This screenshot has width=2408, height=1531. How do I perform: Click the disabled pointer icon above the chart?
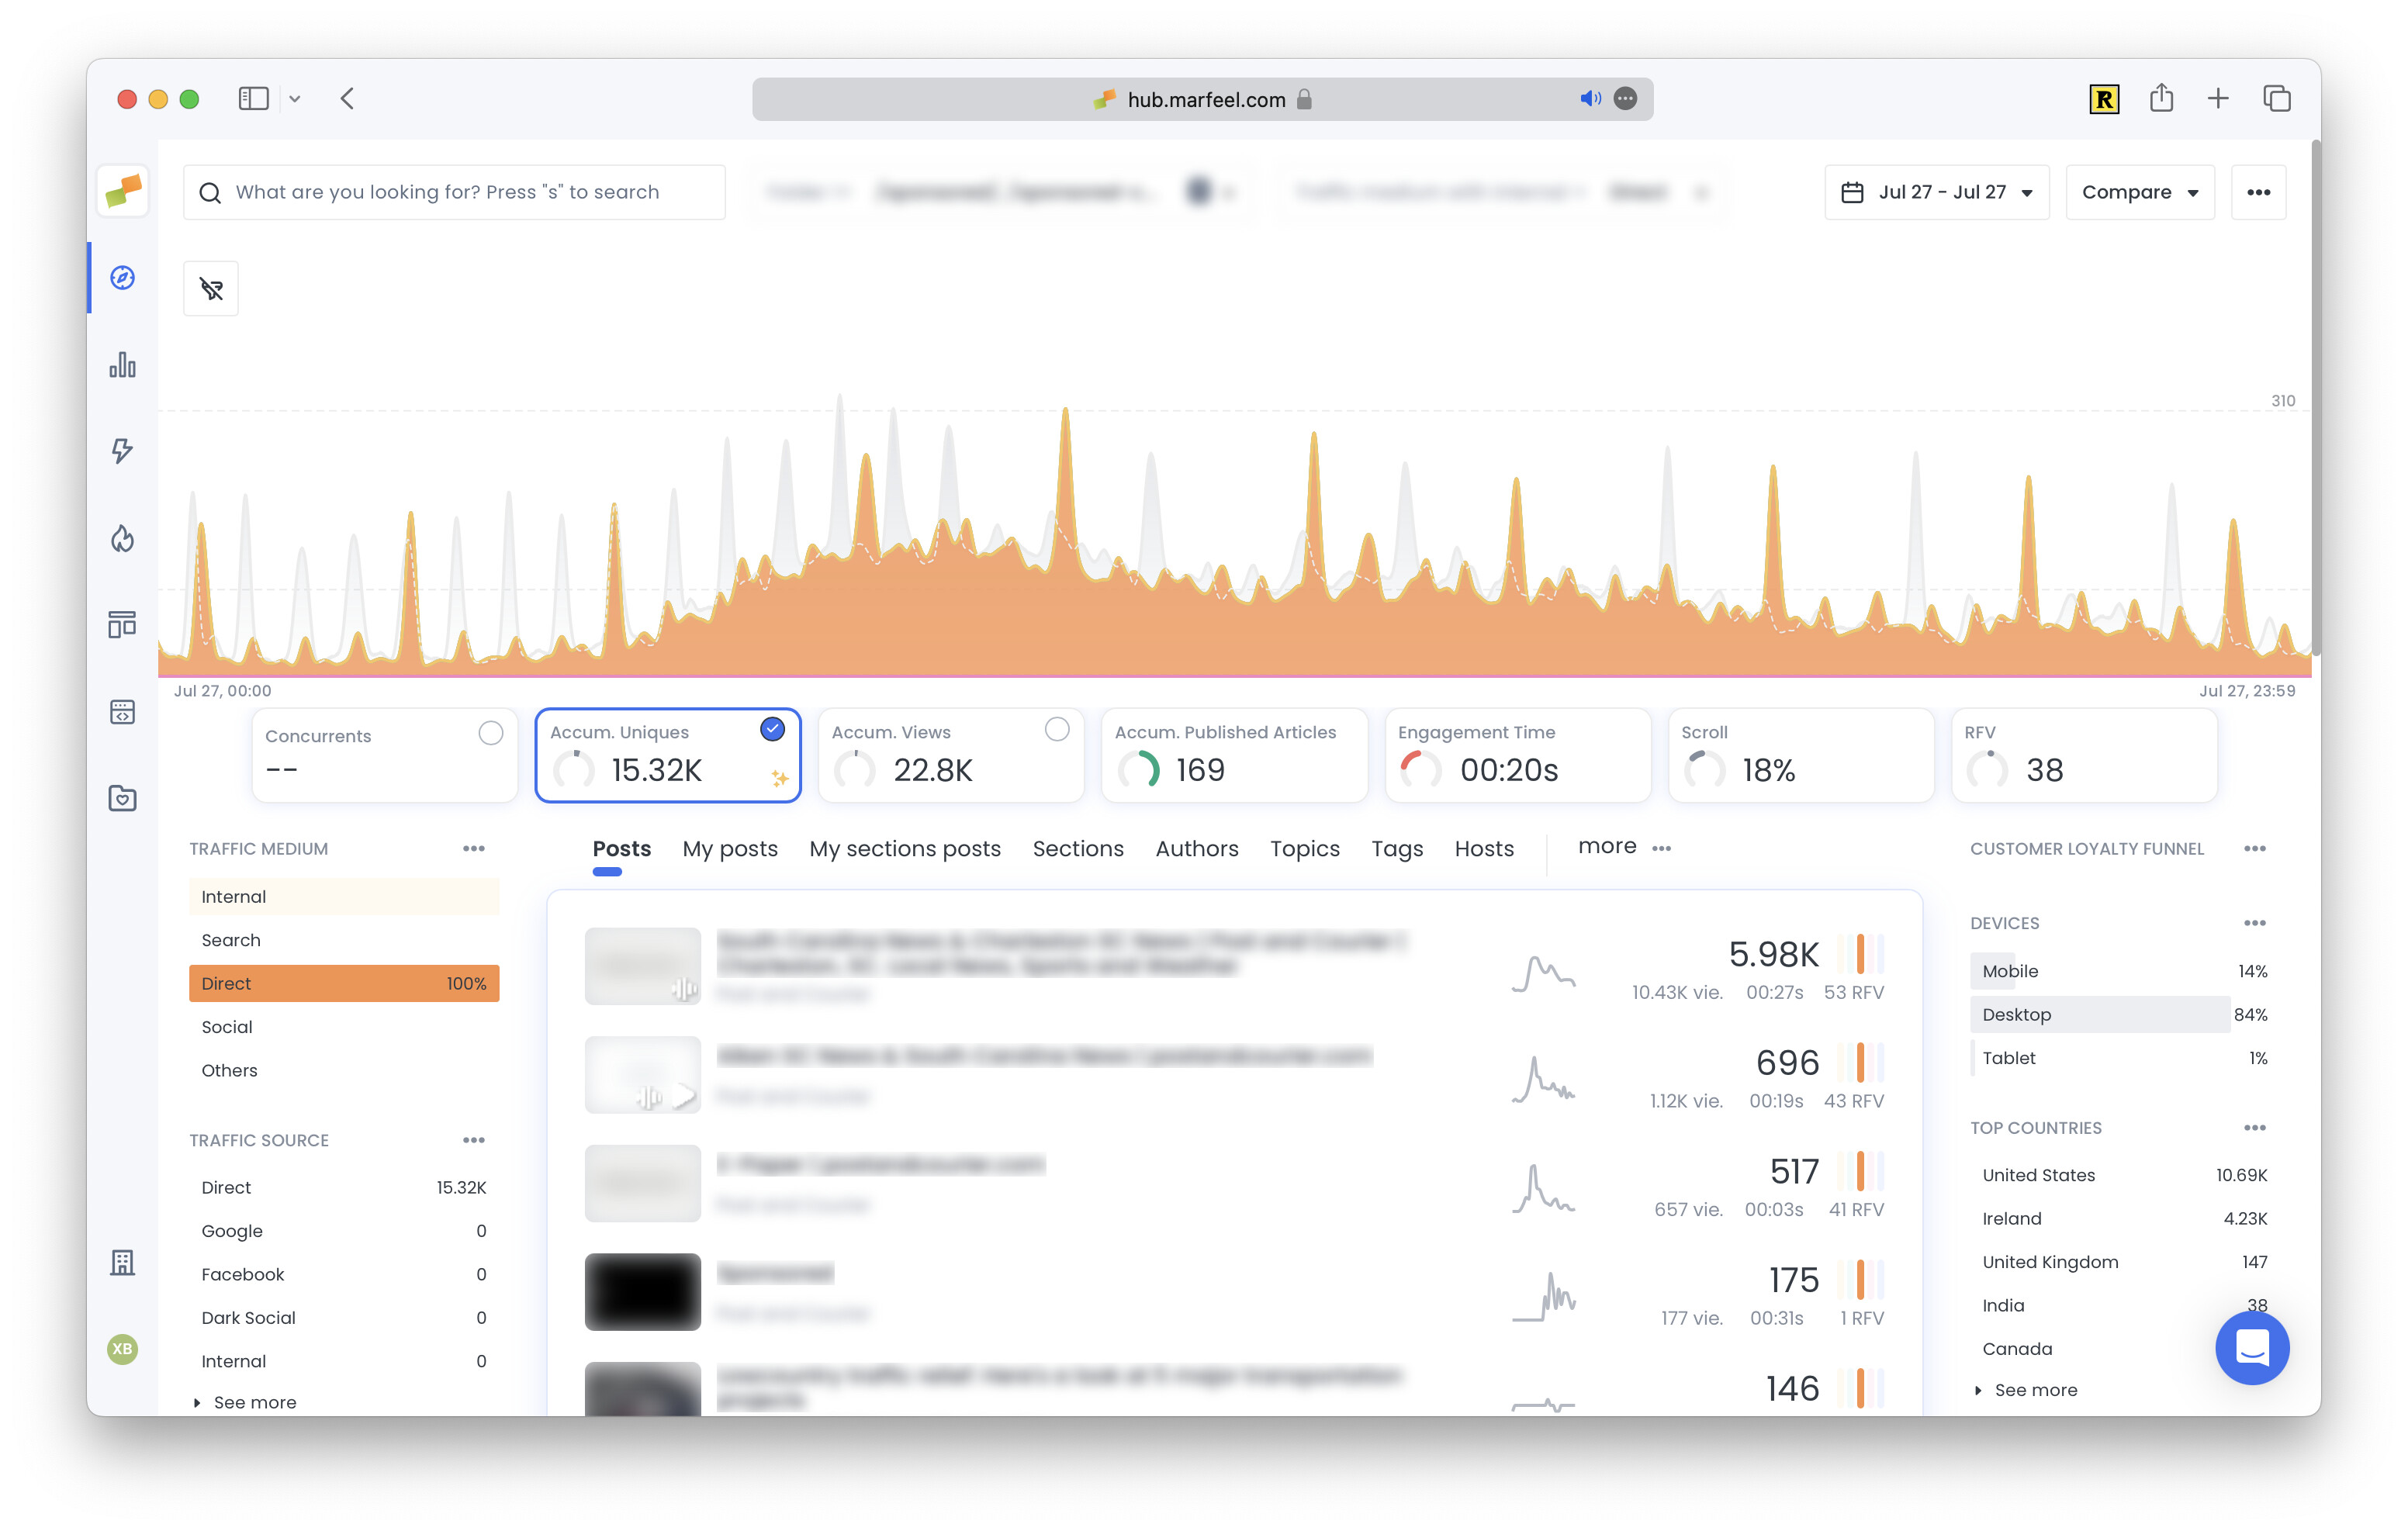tap(211, 288)
